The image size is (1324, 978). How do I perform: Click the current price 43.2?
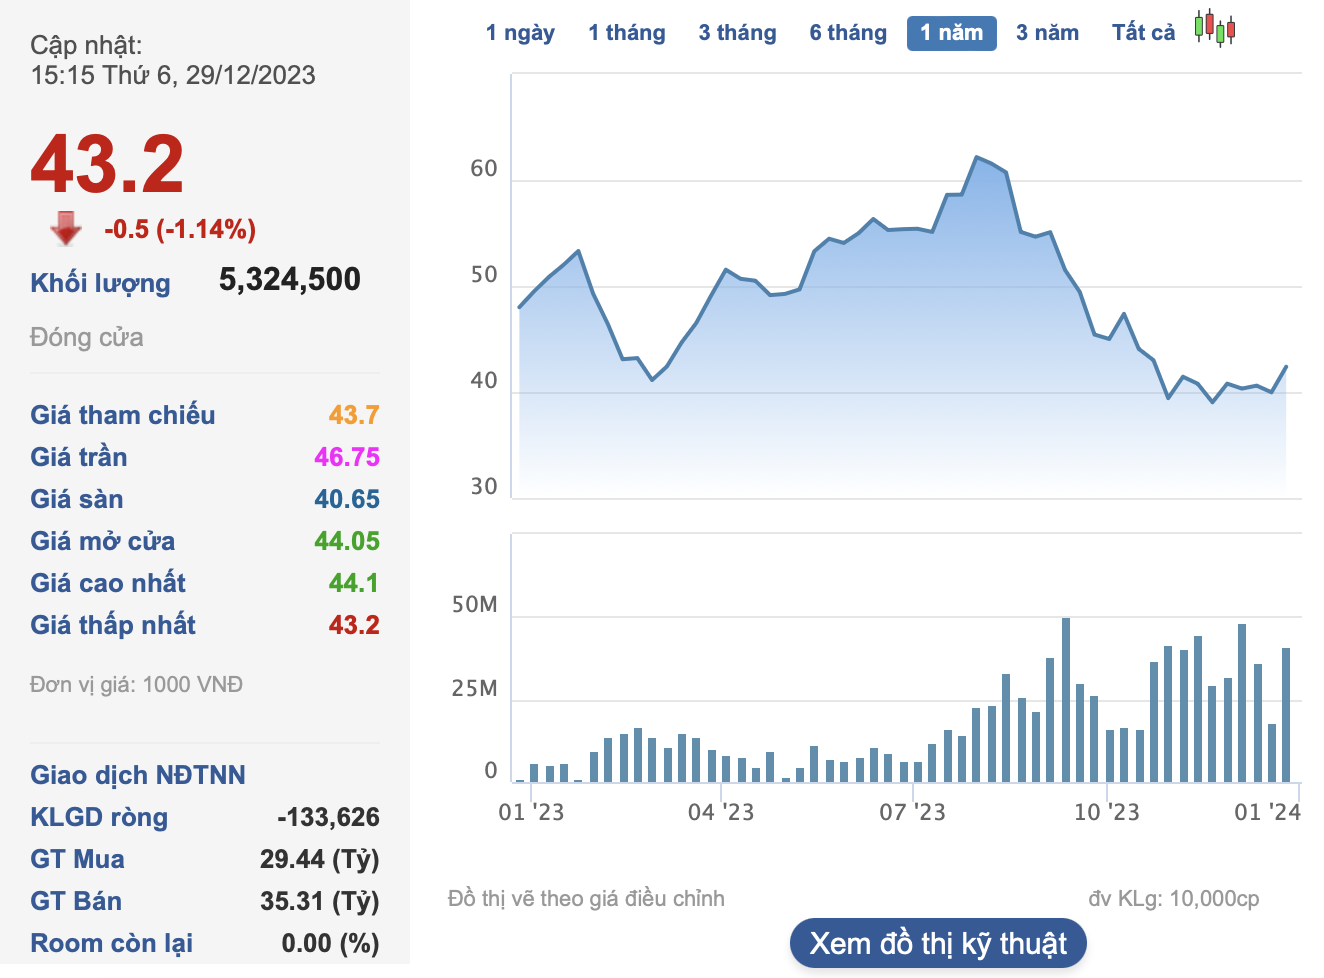click(x=107, y=165)
